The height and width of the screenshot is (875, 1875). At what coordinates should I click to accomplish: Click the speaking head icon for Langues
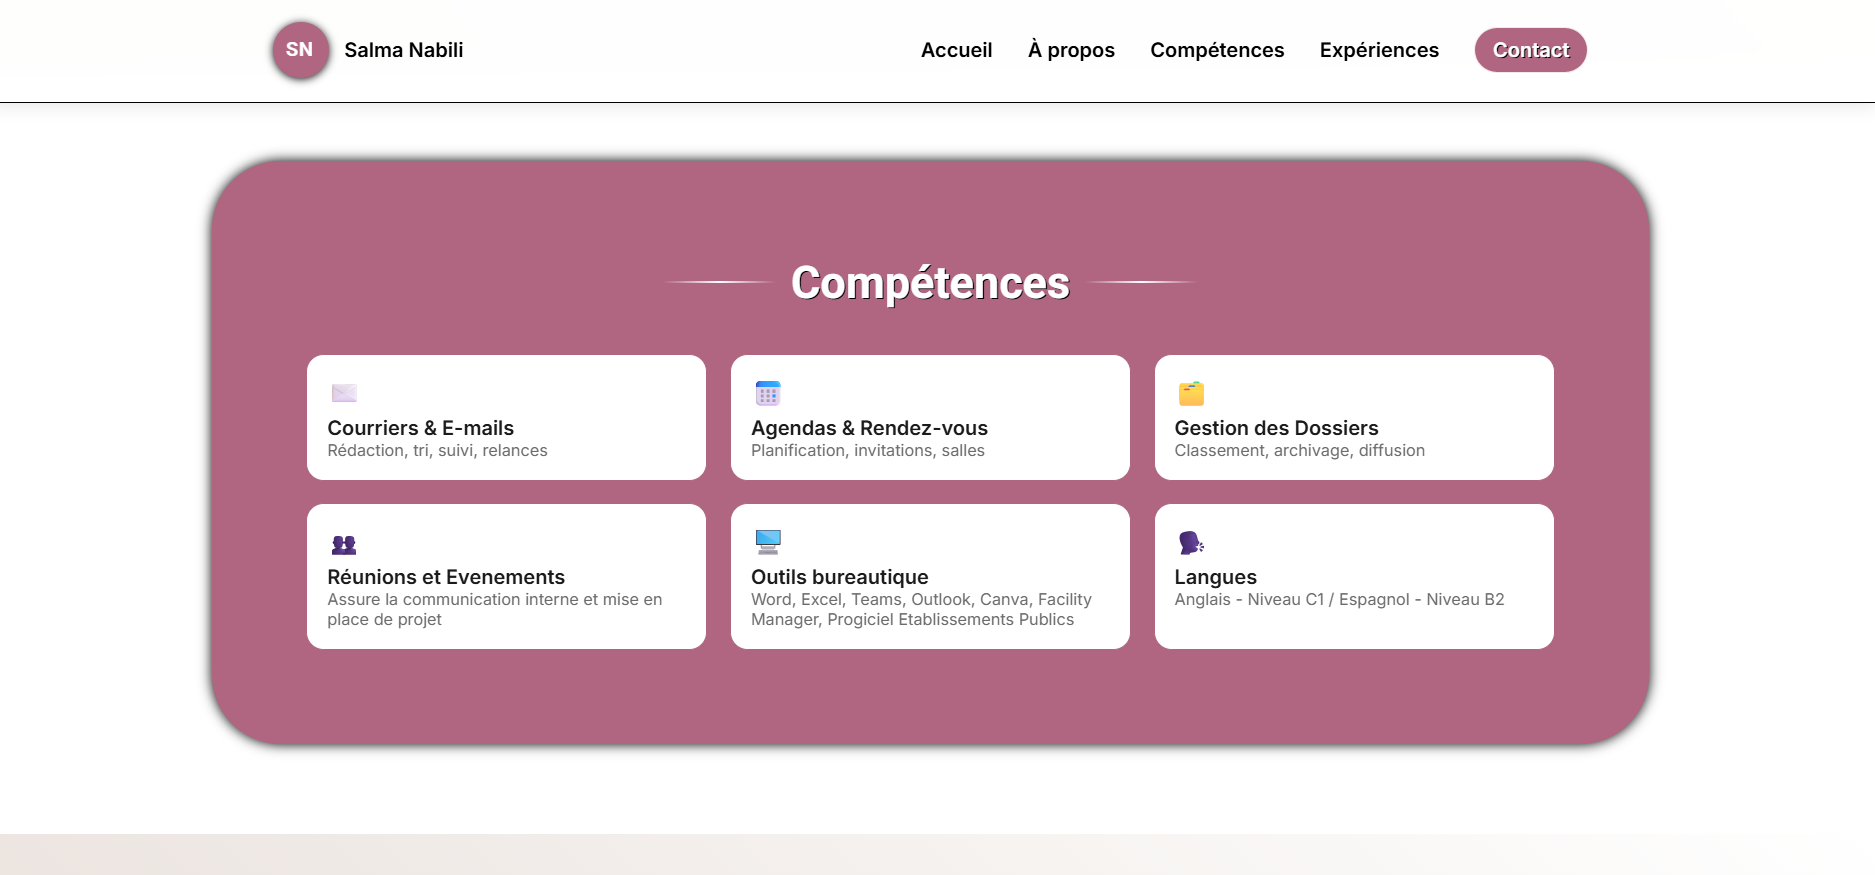point(1191,543)
